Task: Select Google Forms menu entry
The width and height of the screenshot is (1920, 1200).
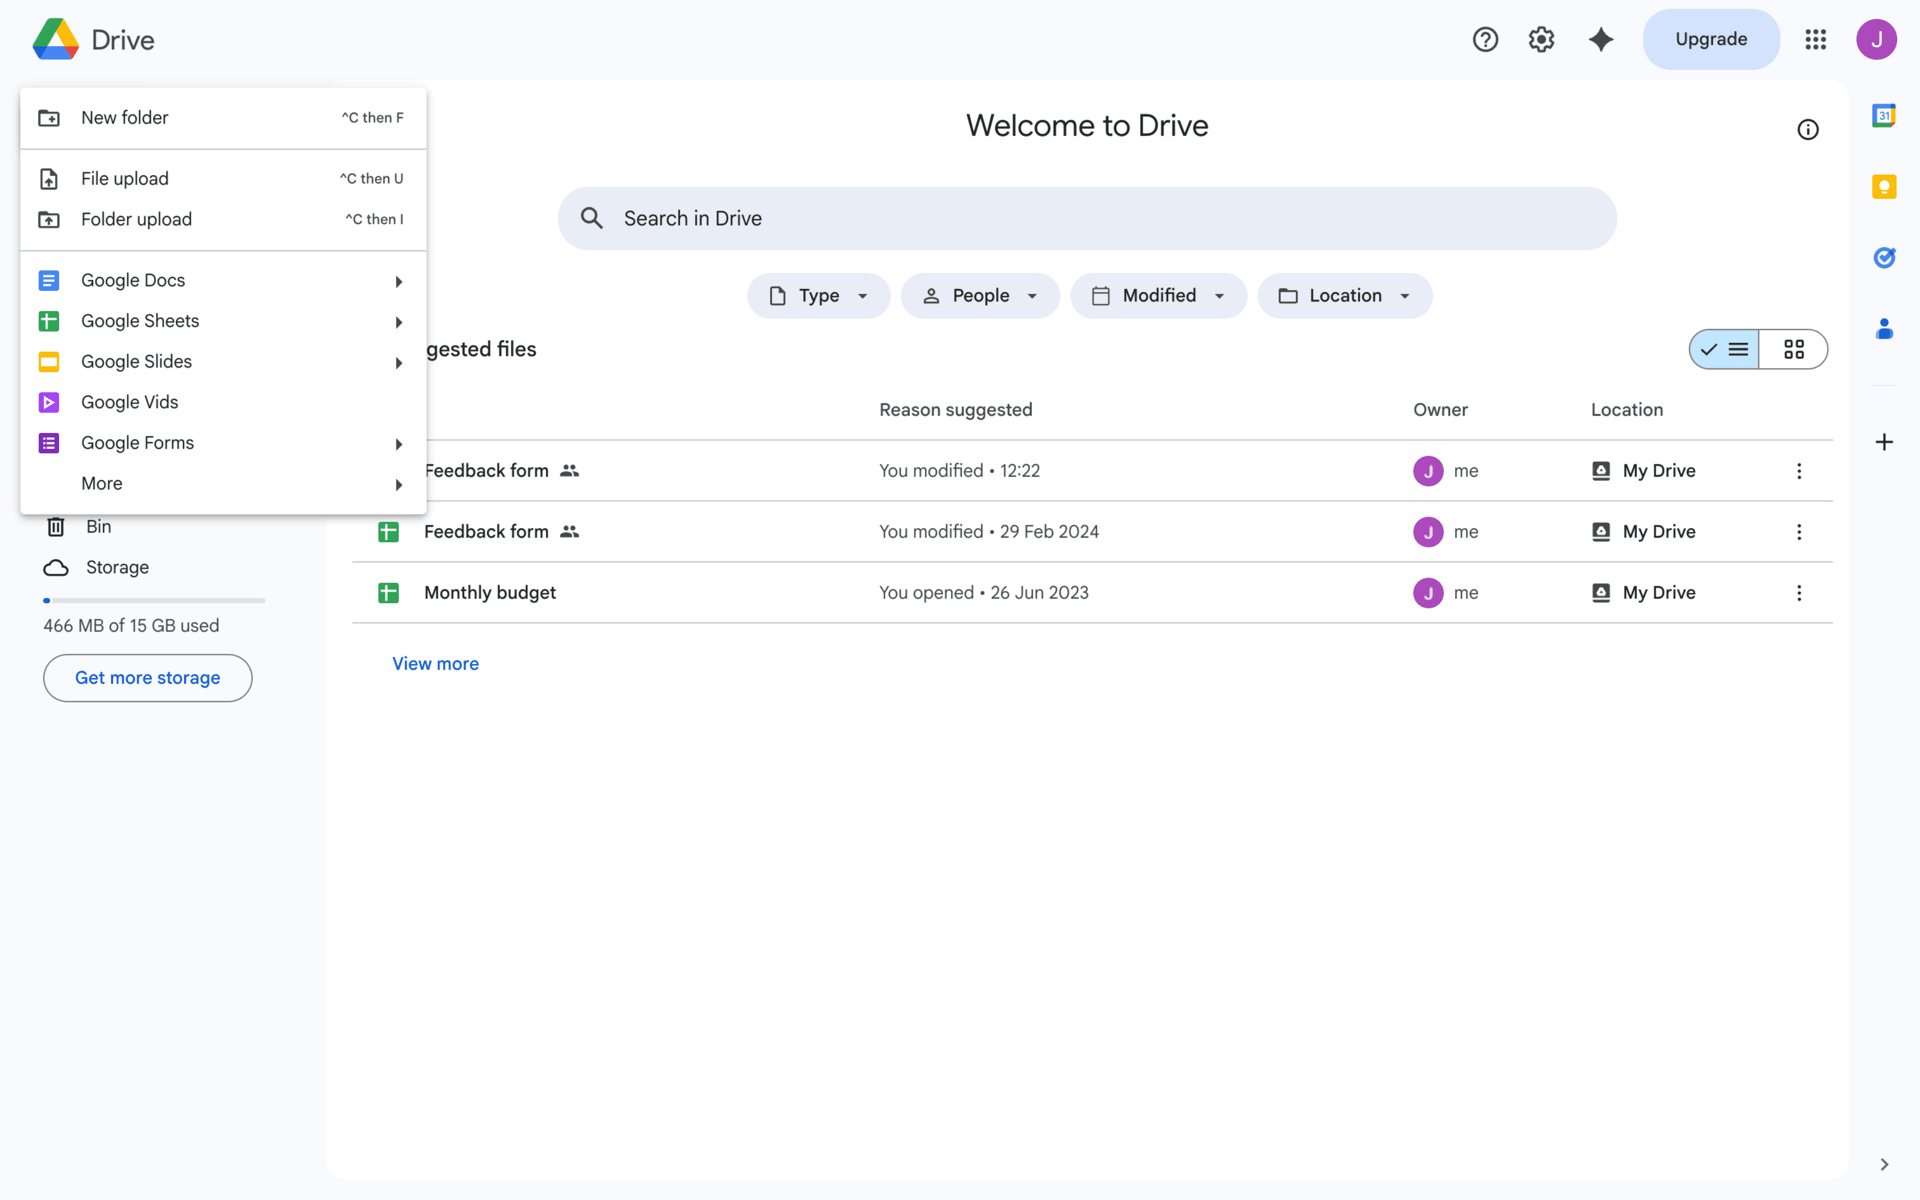Action: pos(223,443)
